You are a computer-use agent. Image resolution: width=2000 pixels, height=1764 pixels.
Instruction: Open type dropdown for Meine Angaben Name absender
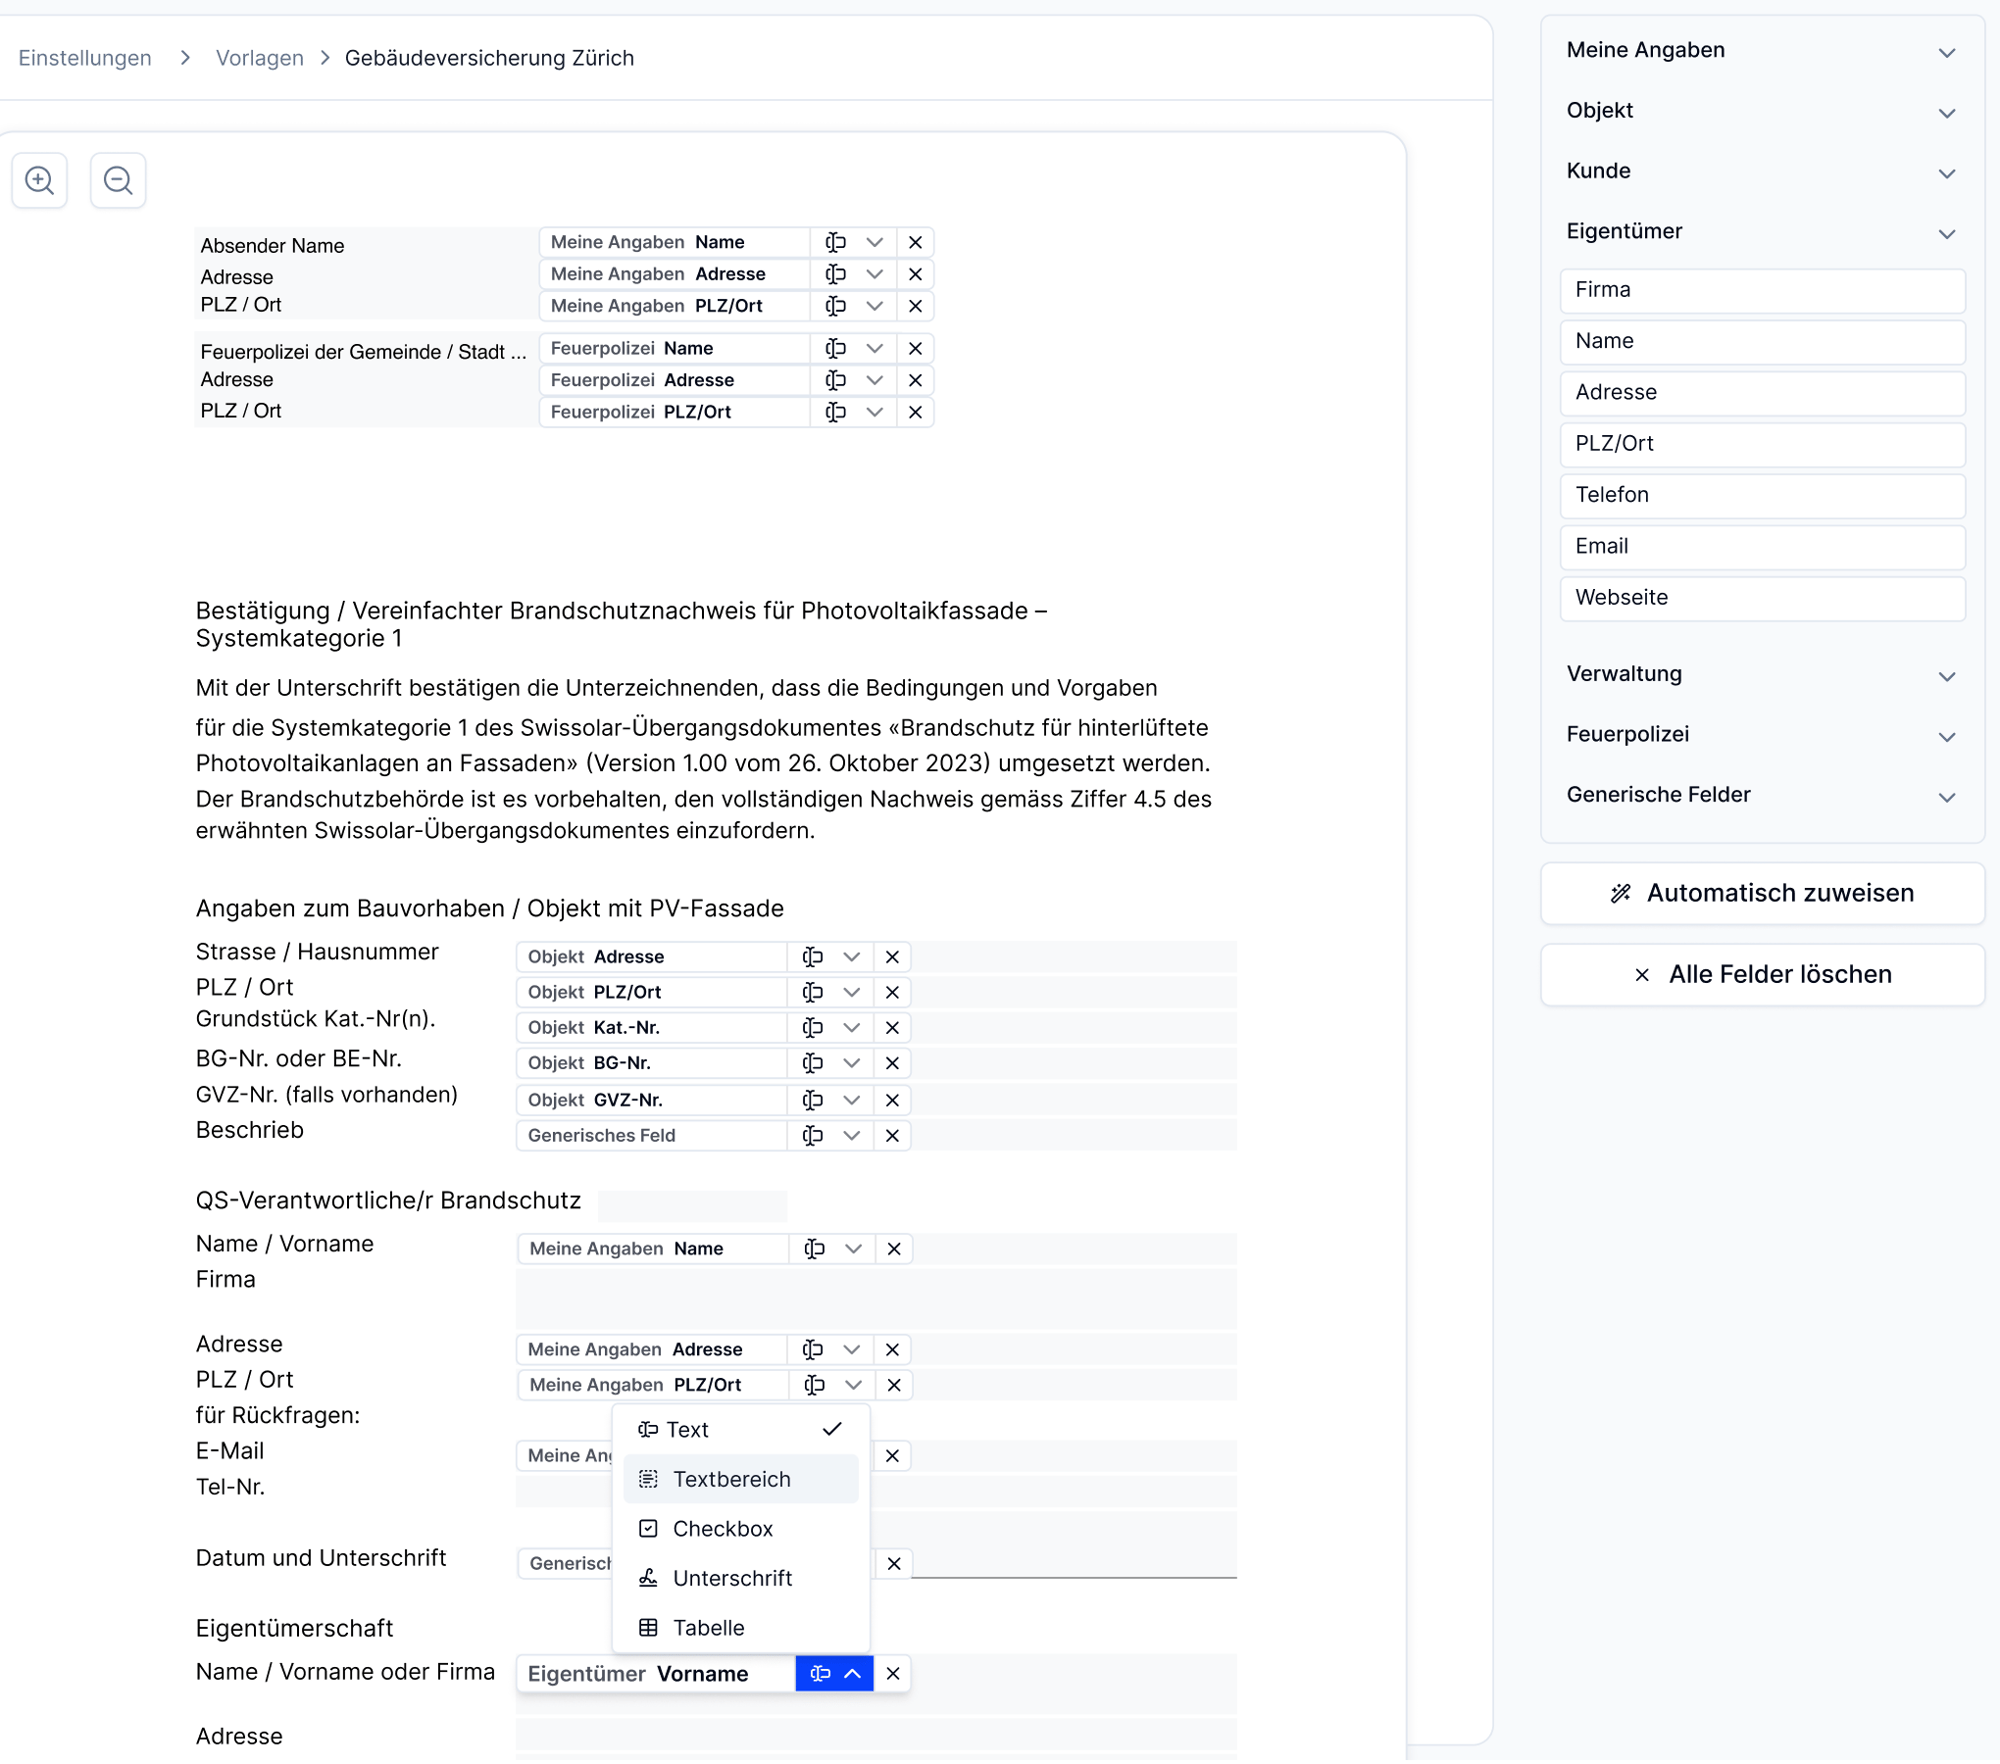point(875,242)
